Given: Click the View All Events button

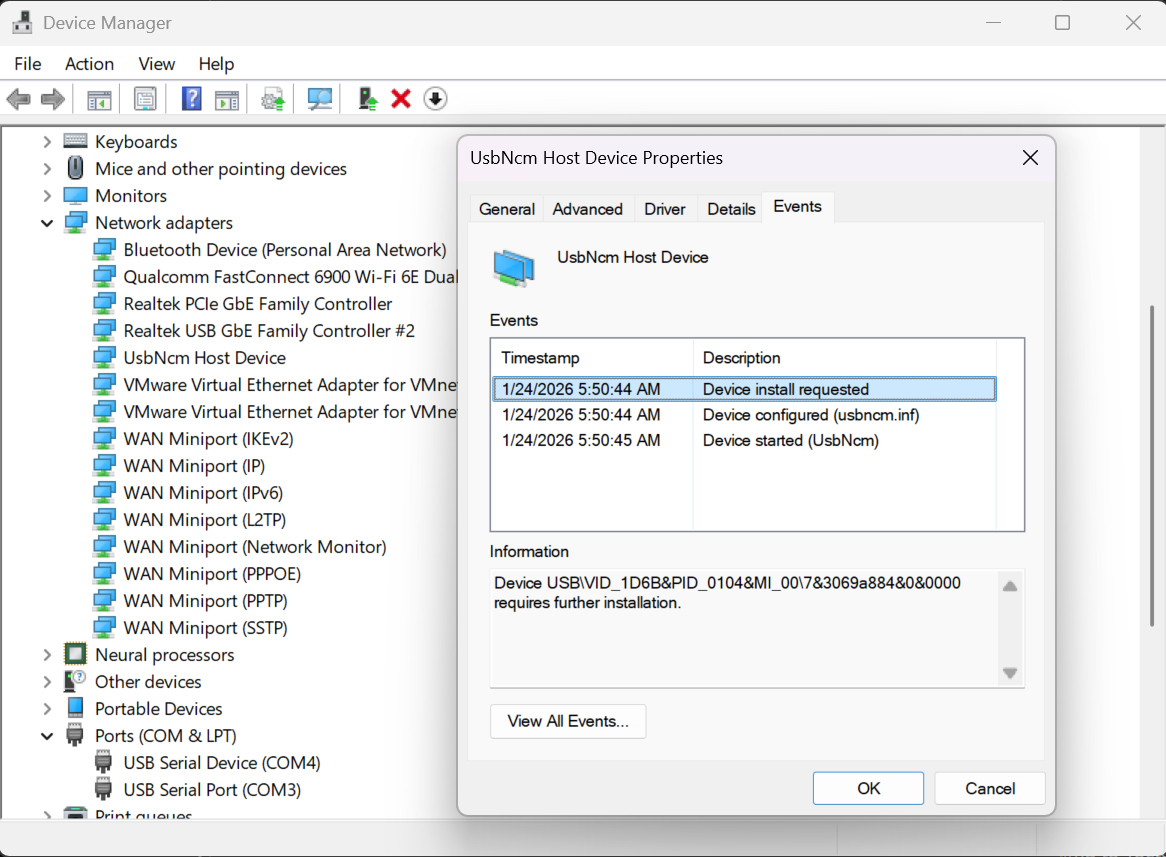Looking at the screenshot, I should pos(568,721).
